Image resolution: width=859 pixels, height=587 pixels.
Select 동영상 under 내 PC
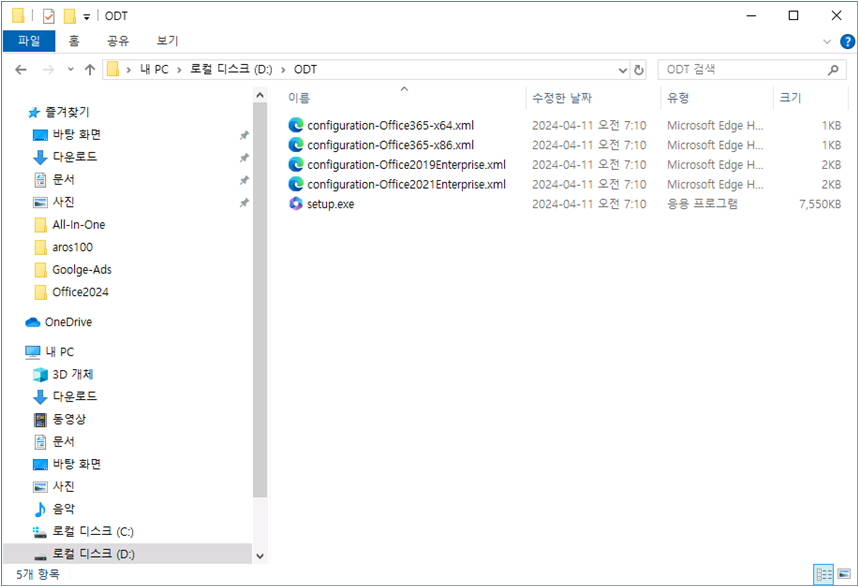tap(60, 419)
